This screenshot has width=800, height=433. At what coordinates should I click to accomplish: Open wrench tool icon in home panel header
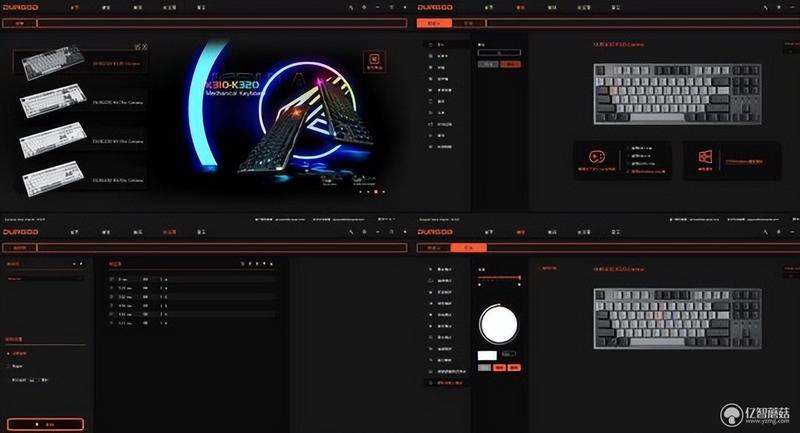(351, 8)
